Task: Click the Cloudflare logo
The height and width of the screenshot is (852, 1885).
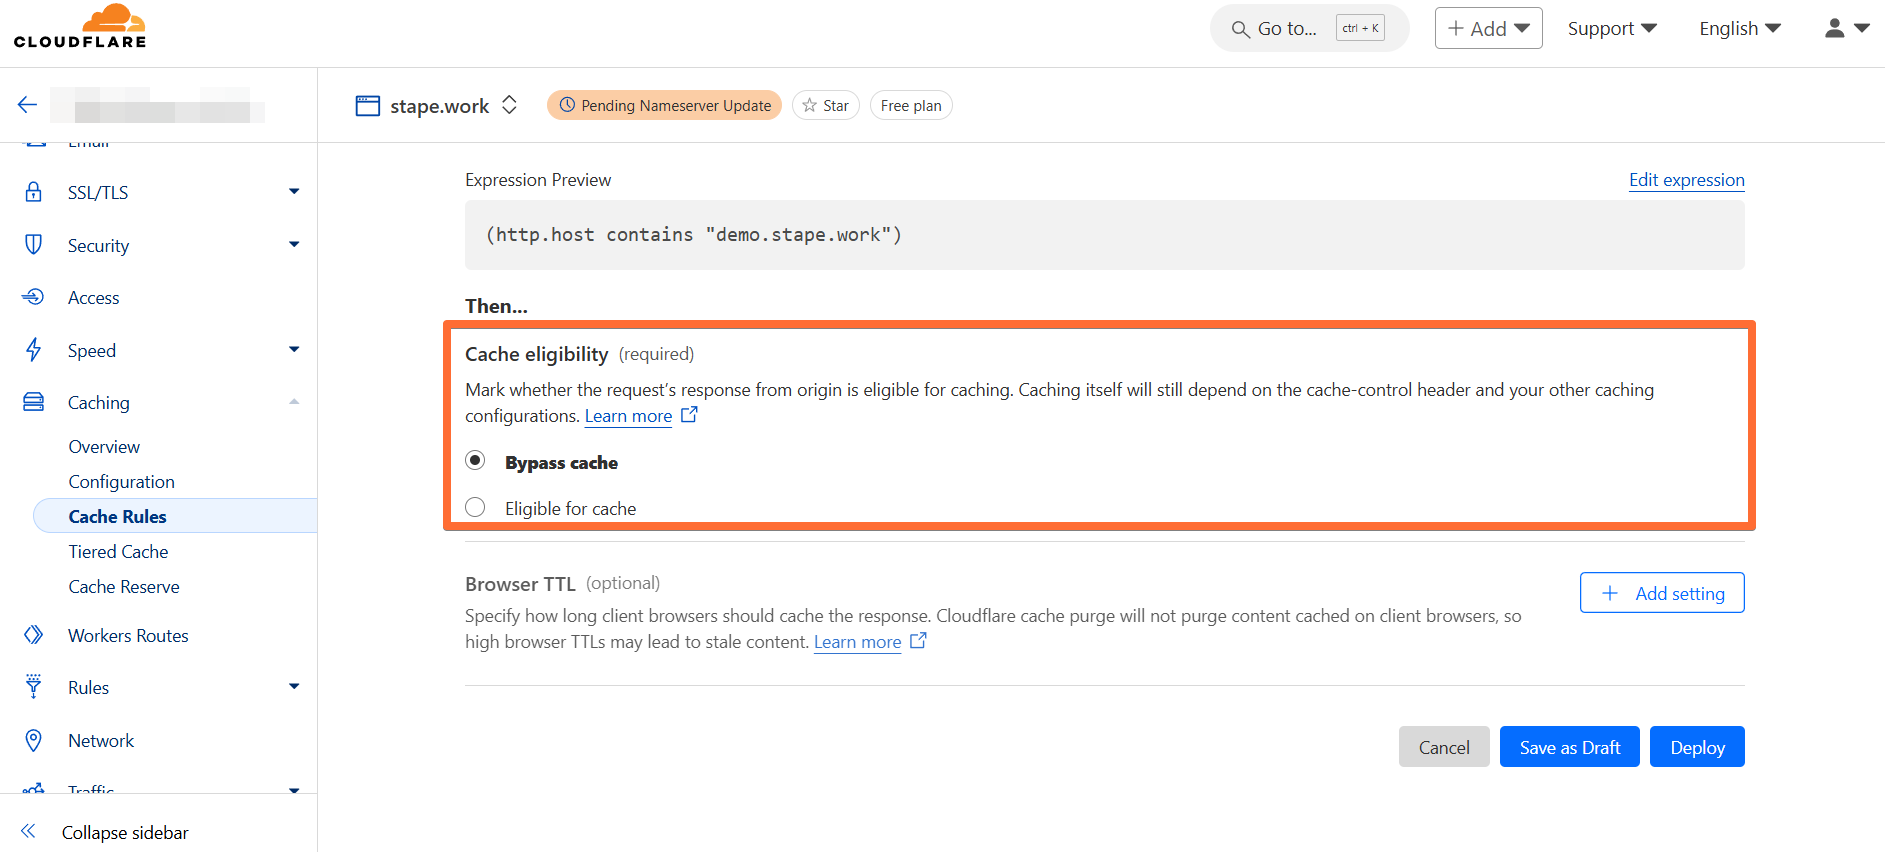Action: pos(80,27)
